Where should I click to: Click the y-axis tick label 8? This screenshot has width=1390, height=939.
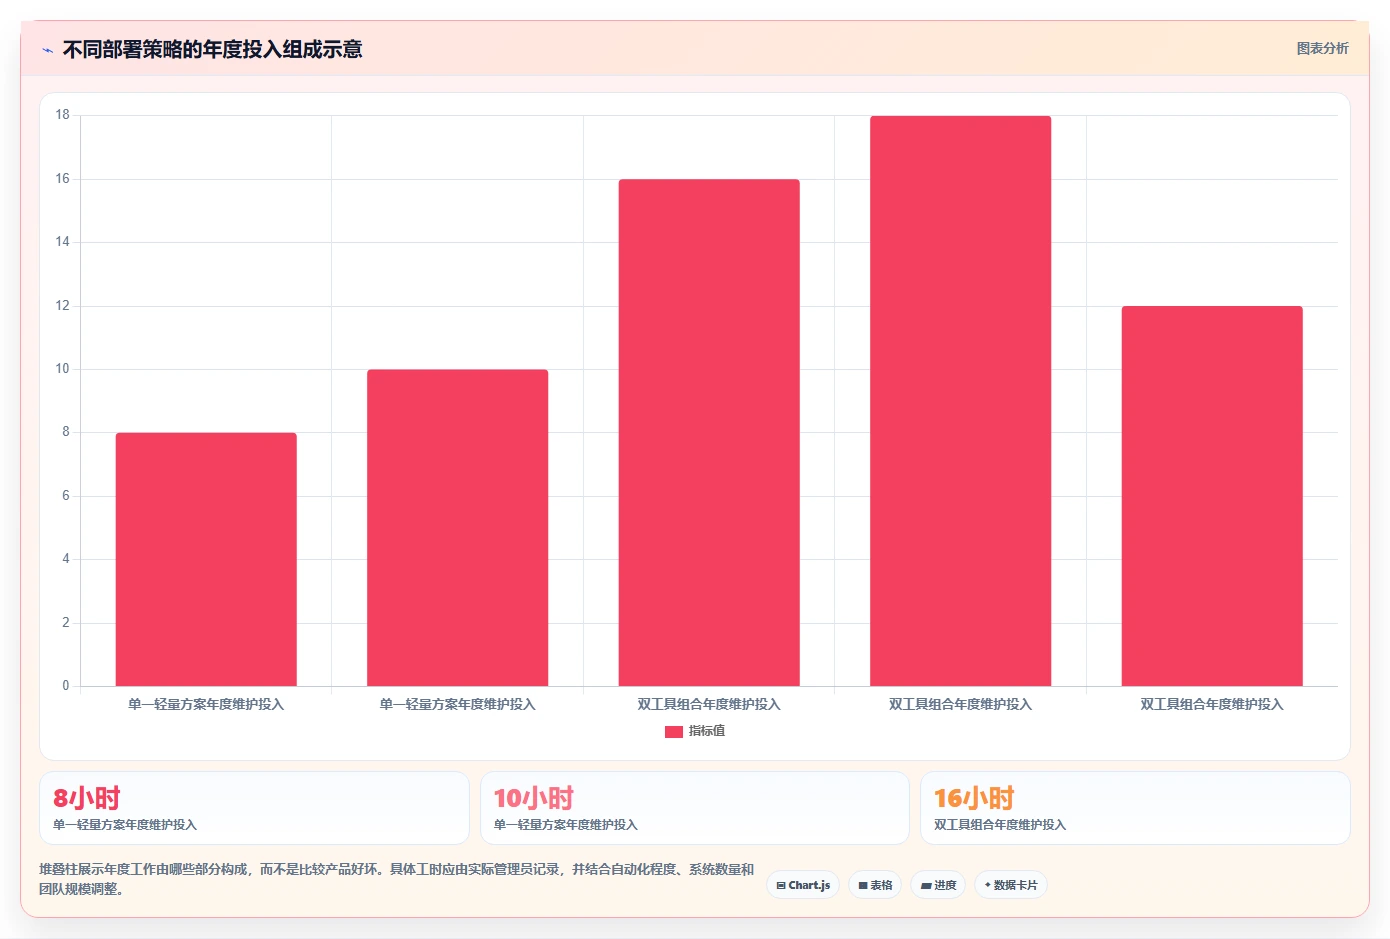tap(66, 432)
